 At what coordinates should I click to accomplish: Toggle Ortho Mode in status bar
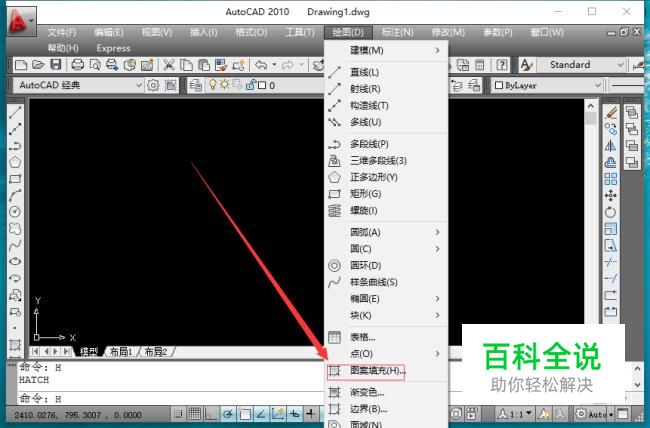(211, 413)
